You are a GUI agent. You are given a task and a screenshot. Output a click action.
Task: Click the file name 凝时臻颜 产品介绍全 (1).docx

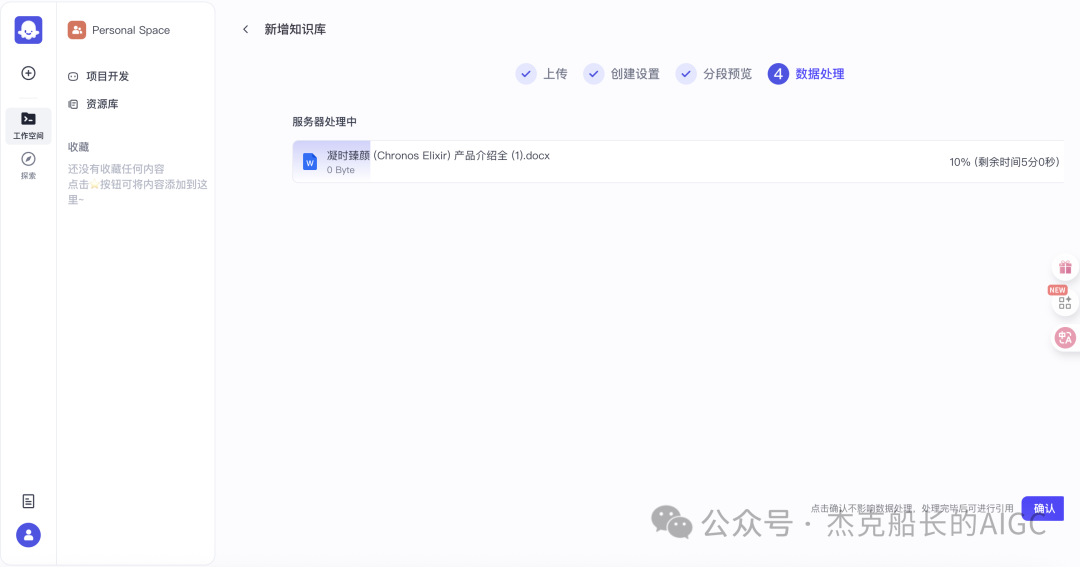point(438,156)
